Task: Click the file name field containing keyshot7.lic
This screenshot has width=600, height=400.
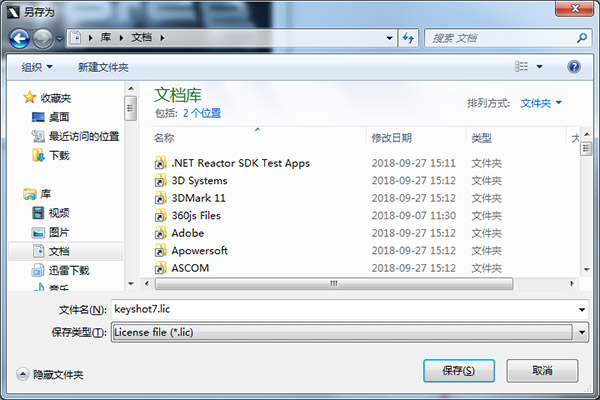Action: pyautogui.click(x=340, y=310)
